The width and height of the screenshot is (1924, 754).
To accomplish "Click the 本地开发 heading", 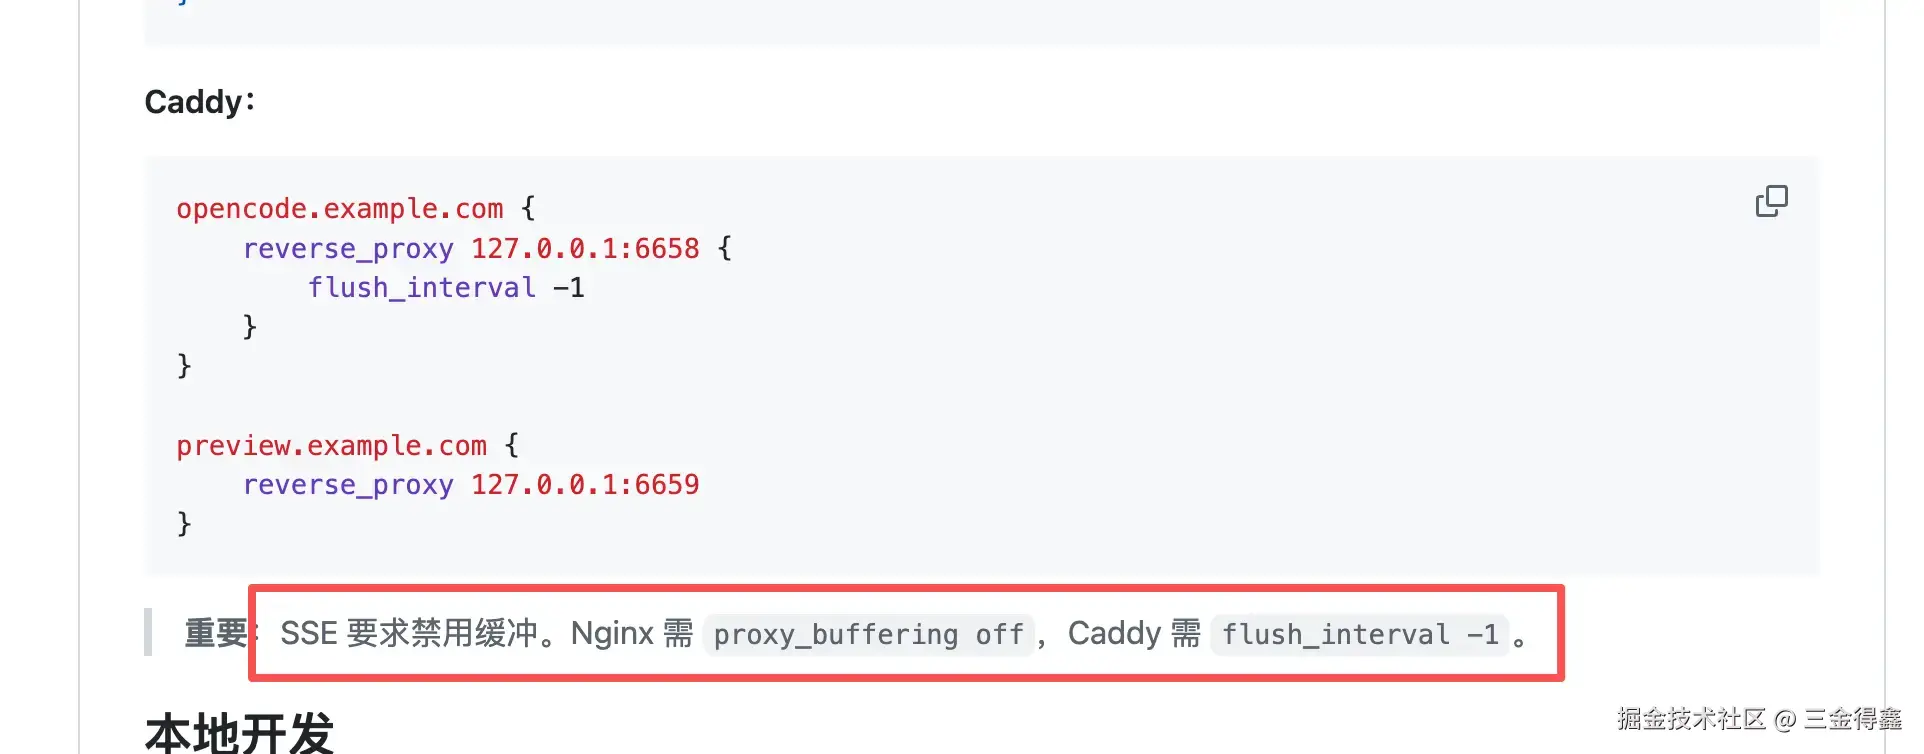I will point(239,733).
